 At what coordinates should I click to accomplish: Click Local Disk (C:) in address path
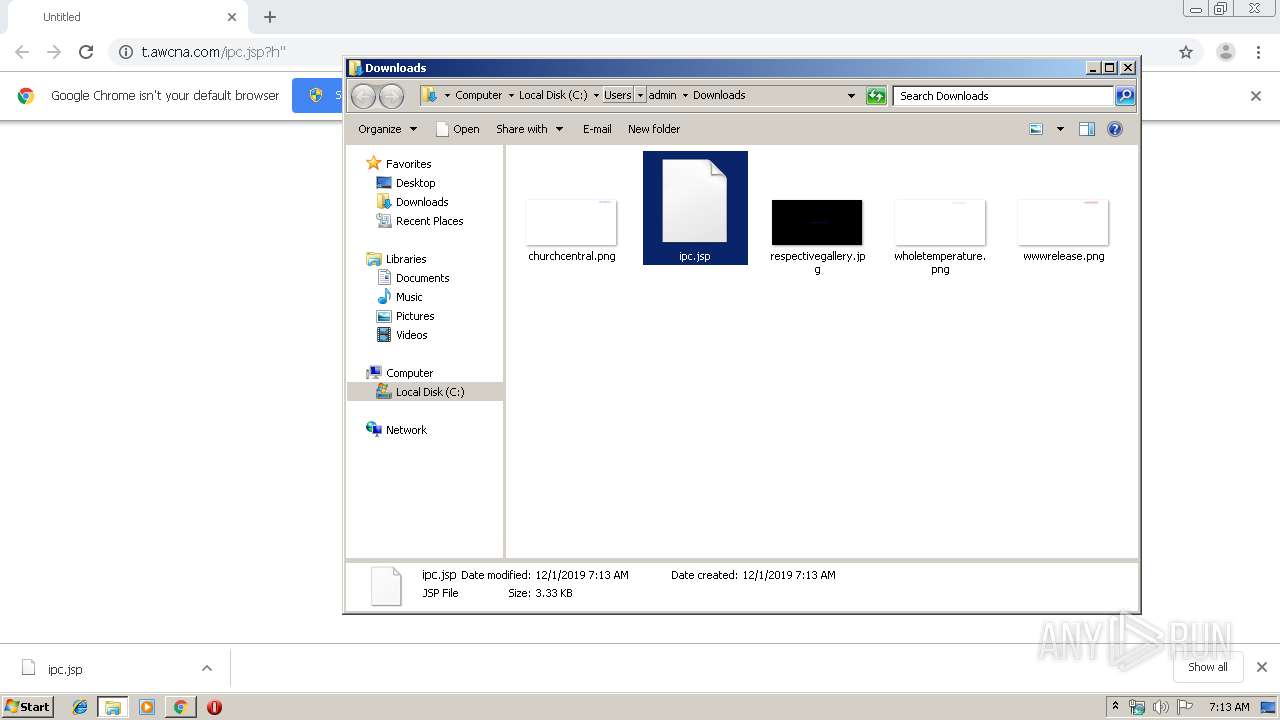[553, 96]
